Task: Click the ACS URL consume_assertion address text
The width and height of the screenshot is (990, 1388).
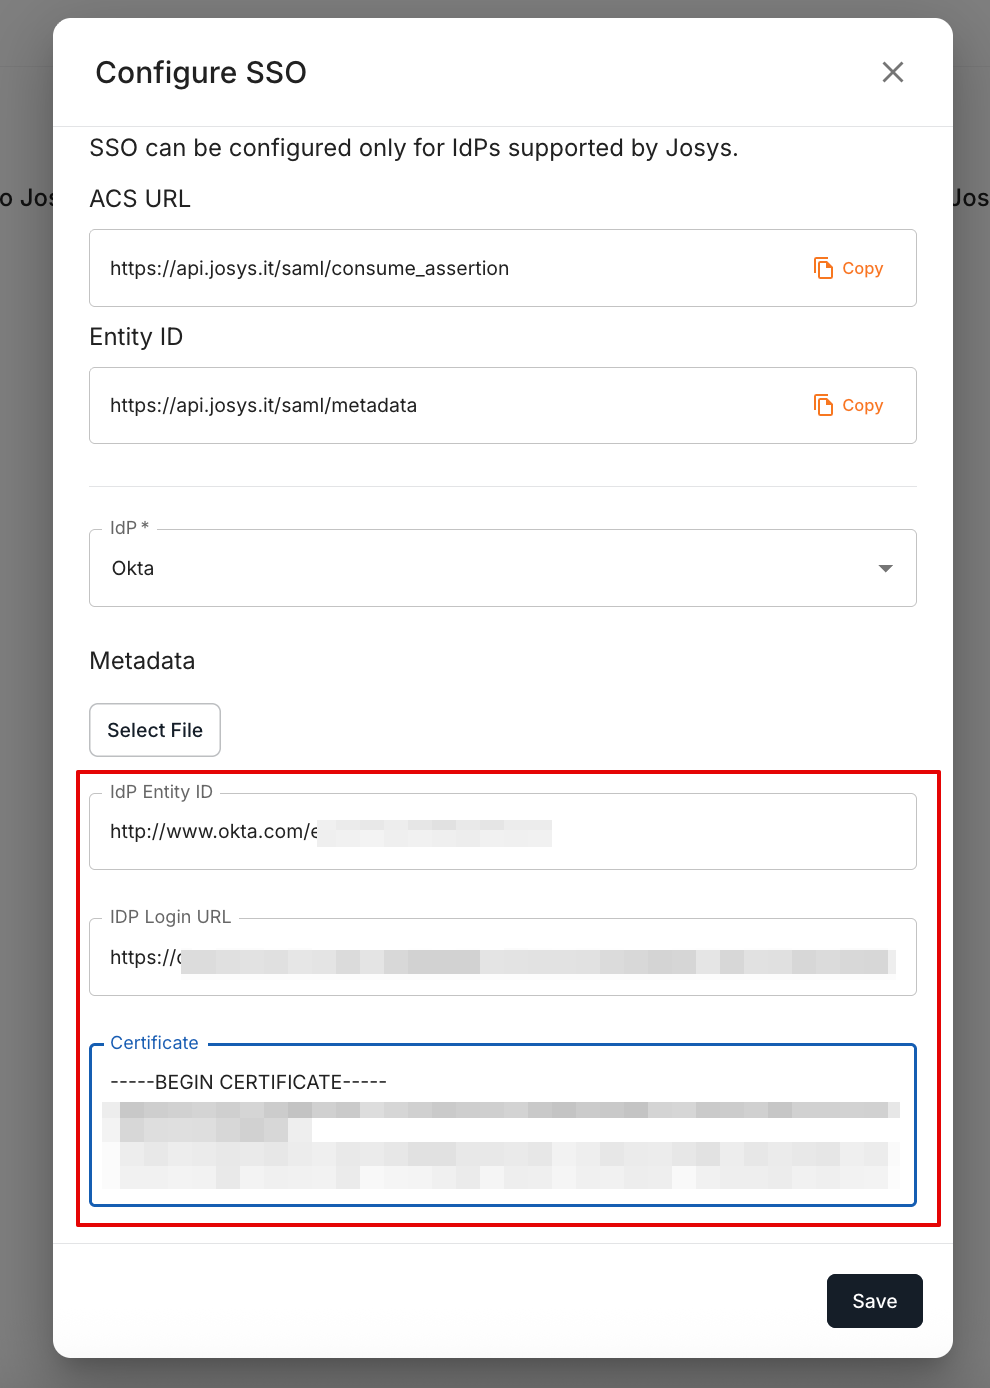Action: click(x=309, y=268)
